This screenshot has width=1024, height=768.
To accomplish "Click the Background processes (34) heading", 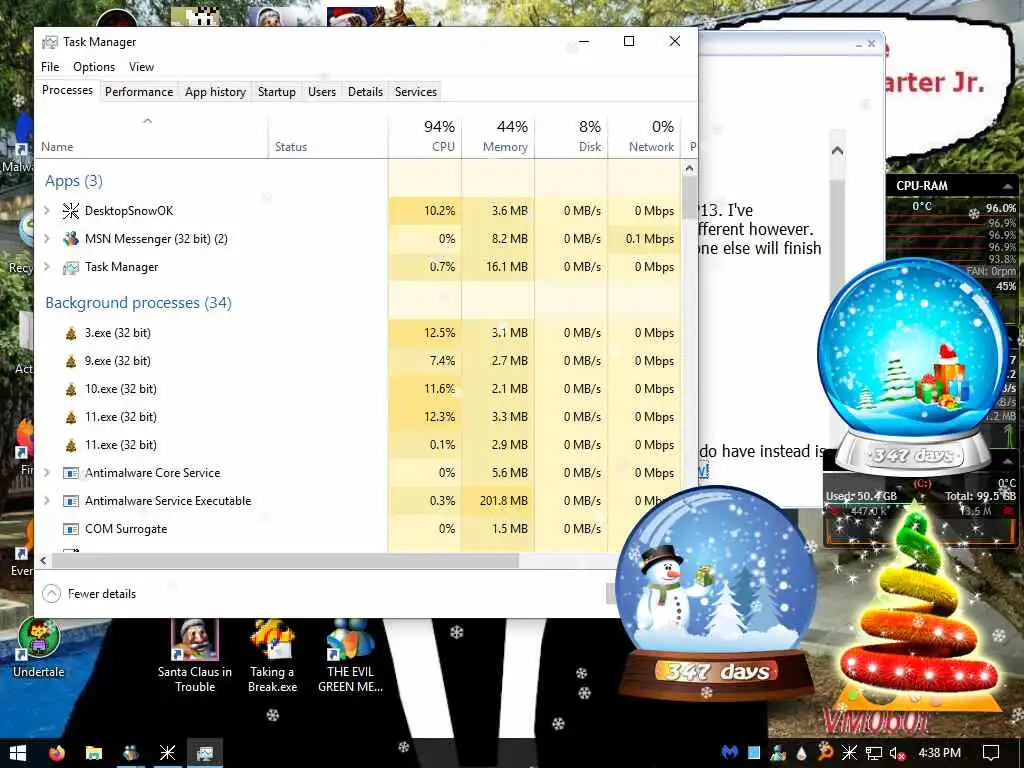I will (x=138, y=303).
